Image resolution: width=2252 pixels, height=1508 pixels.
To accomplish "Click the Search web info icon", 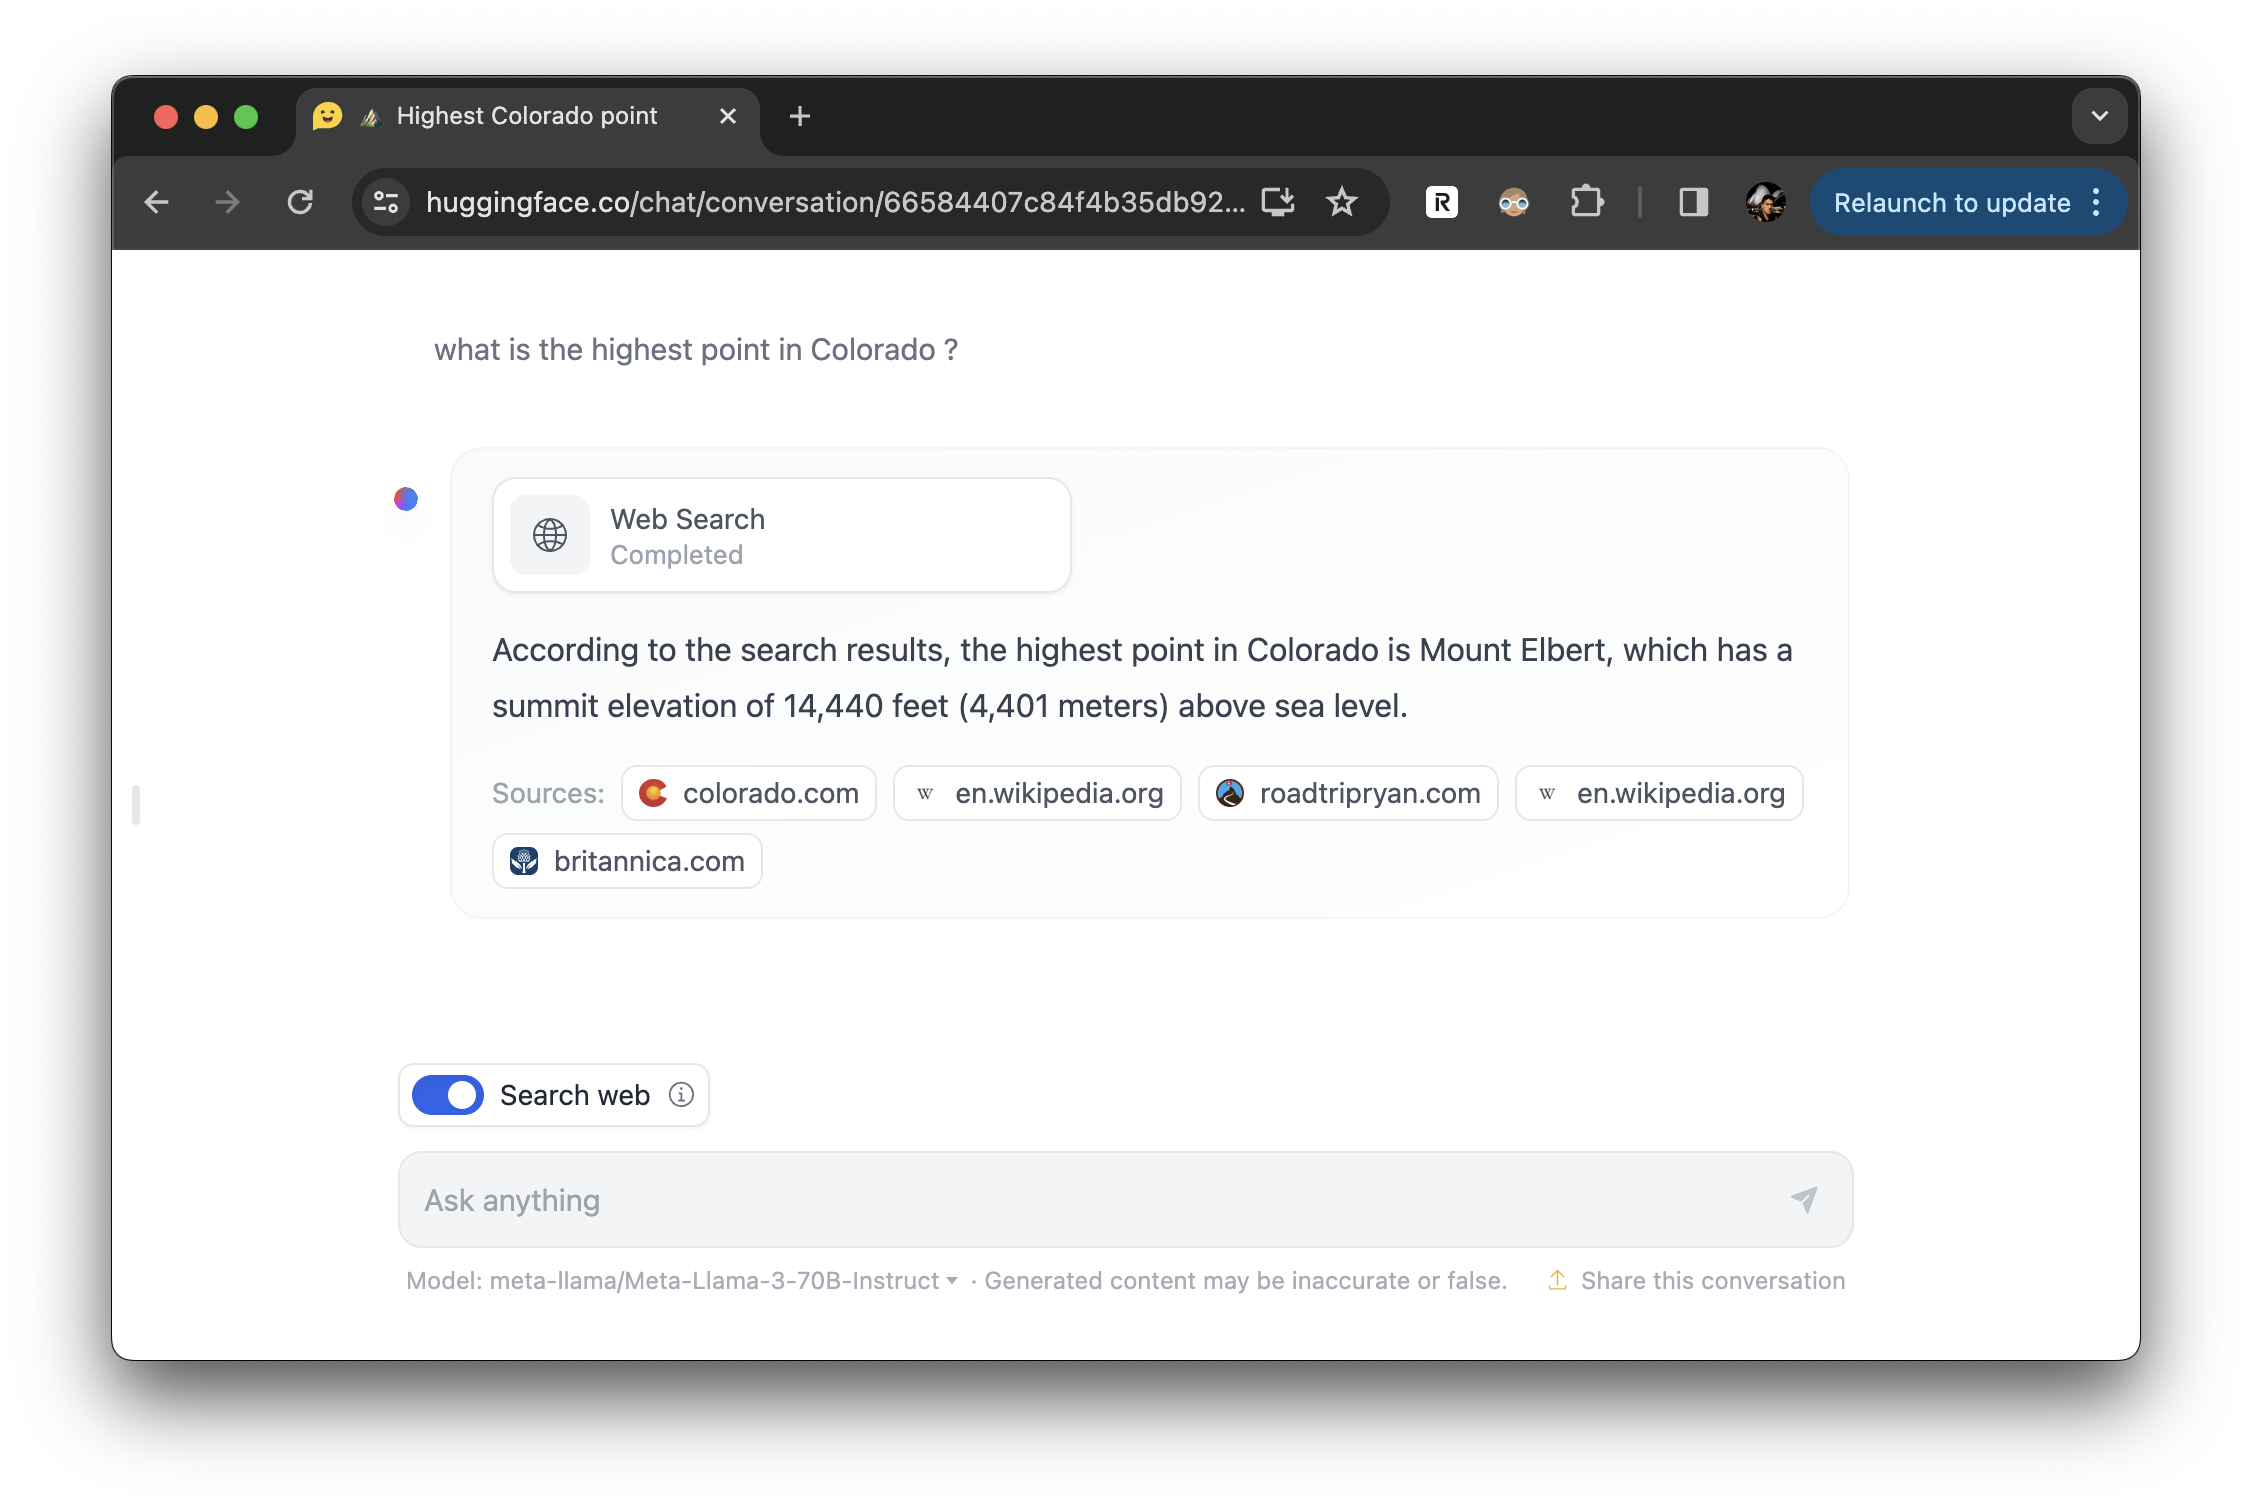I will click(x=681, y=1095).
